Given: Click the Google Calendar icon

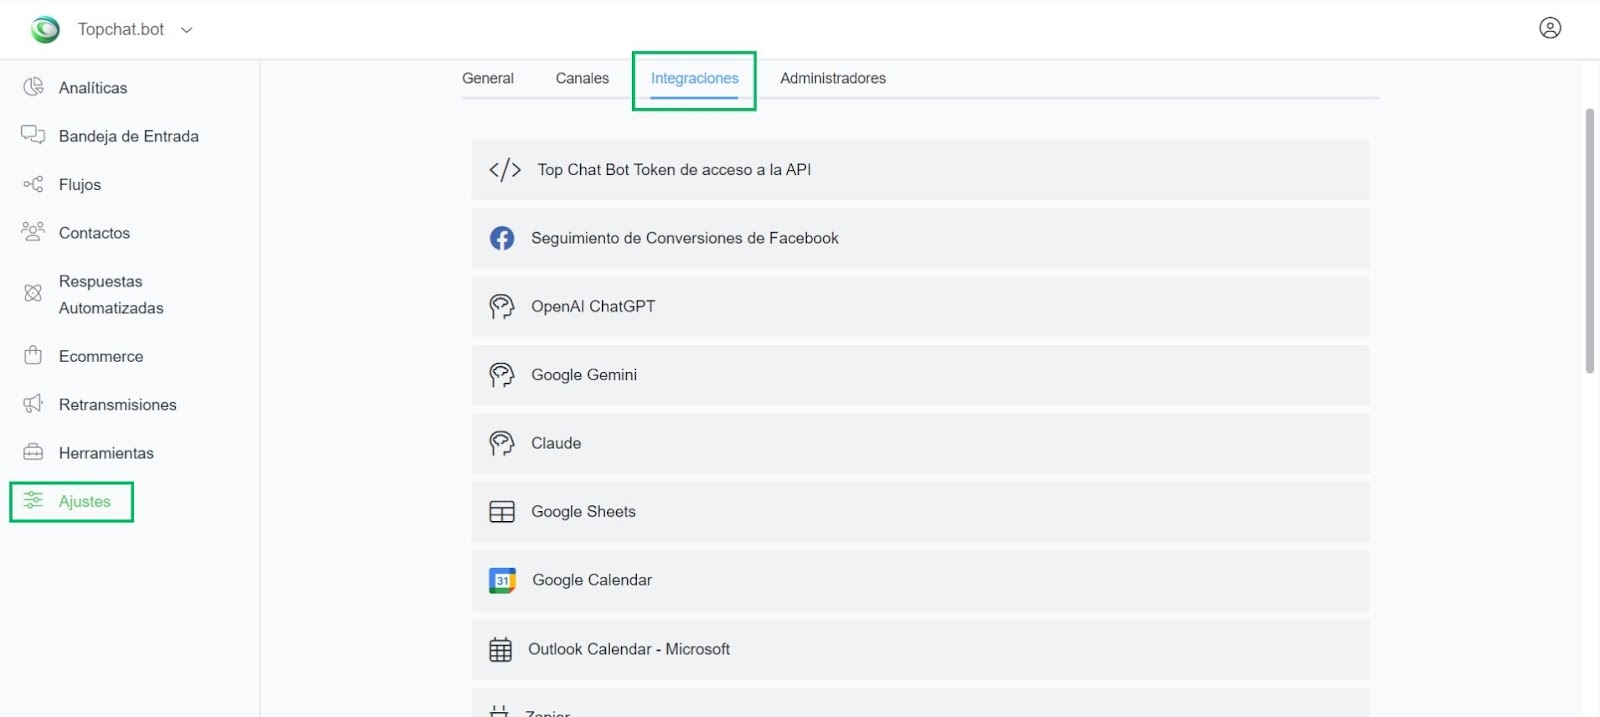Looking at the screenshot, I should 502,580.
